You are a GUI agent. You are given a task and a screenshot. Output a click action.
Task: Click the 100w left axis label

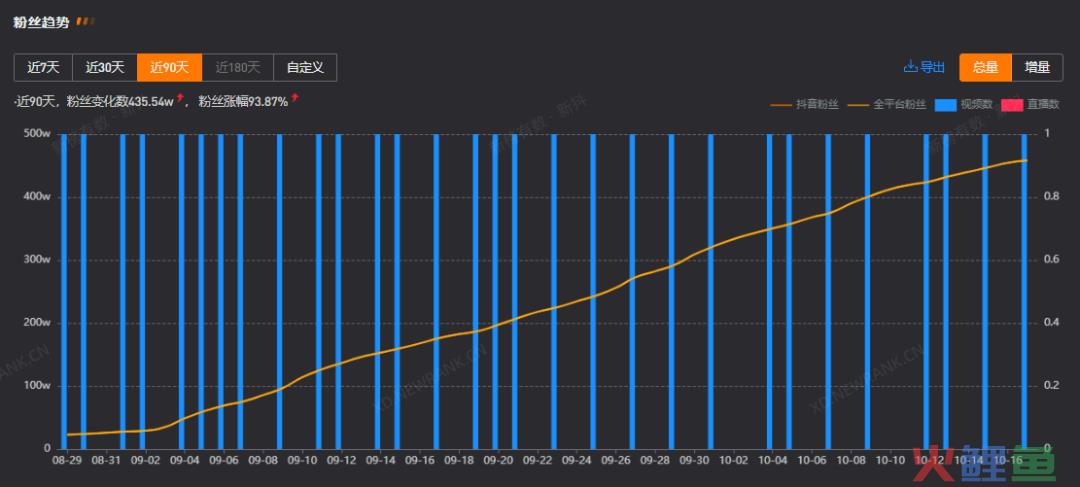[x=39, y=386]
